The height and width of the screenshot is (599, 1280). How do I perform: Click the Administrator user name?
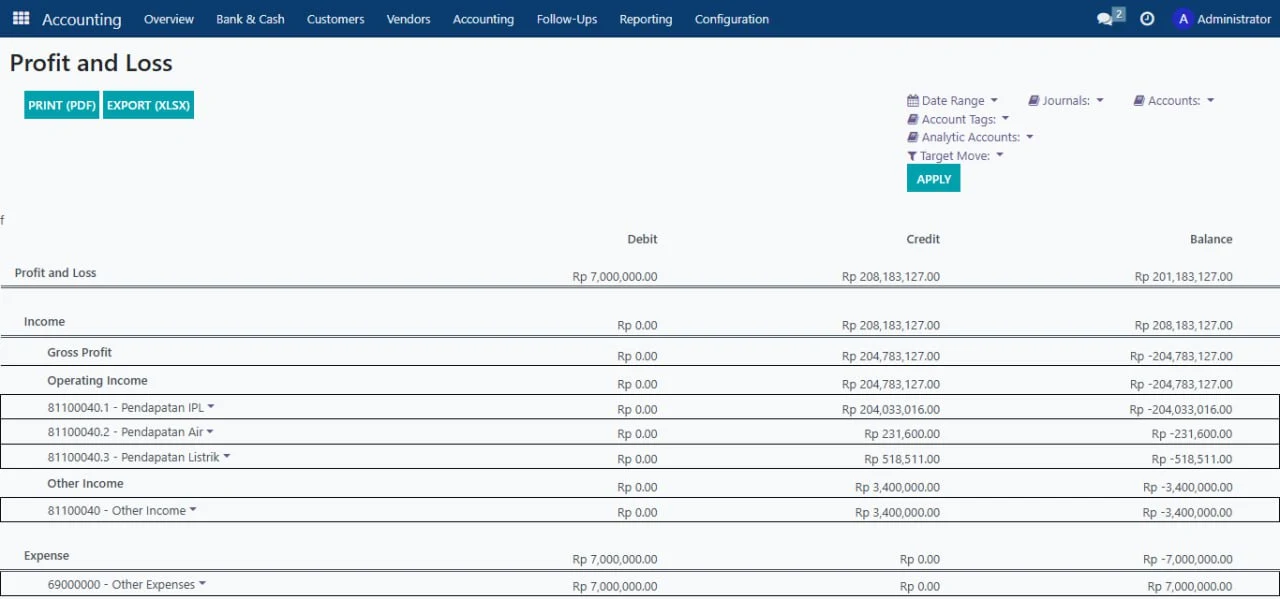(x=1234, y=19)
